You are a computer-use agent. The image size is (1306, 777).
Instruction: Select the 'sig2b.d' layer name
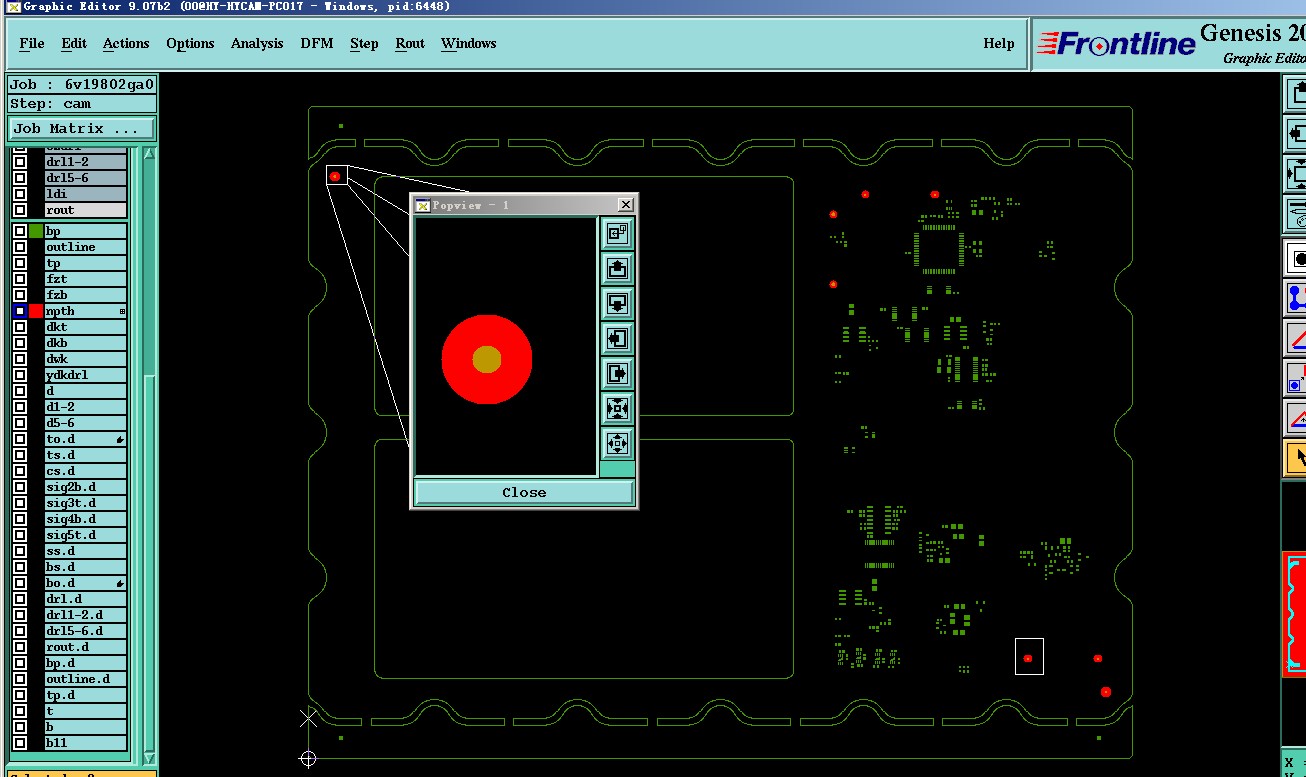point(86,487)
